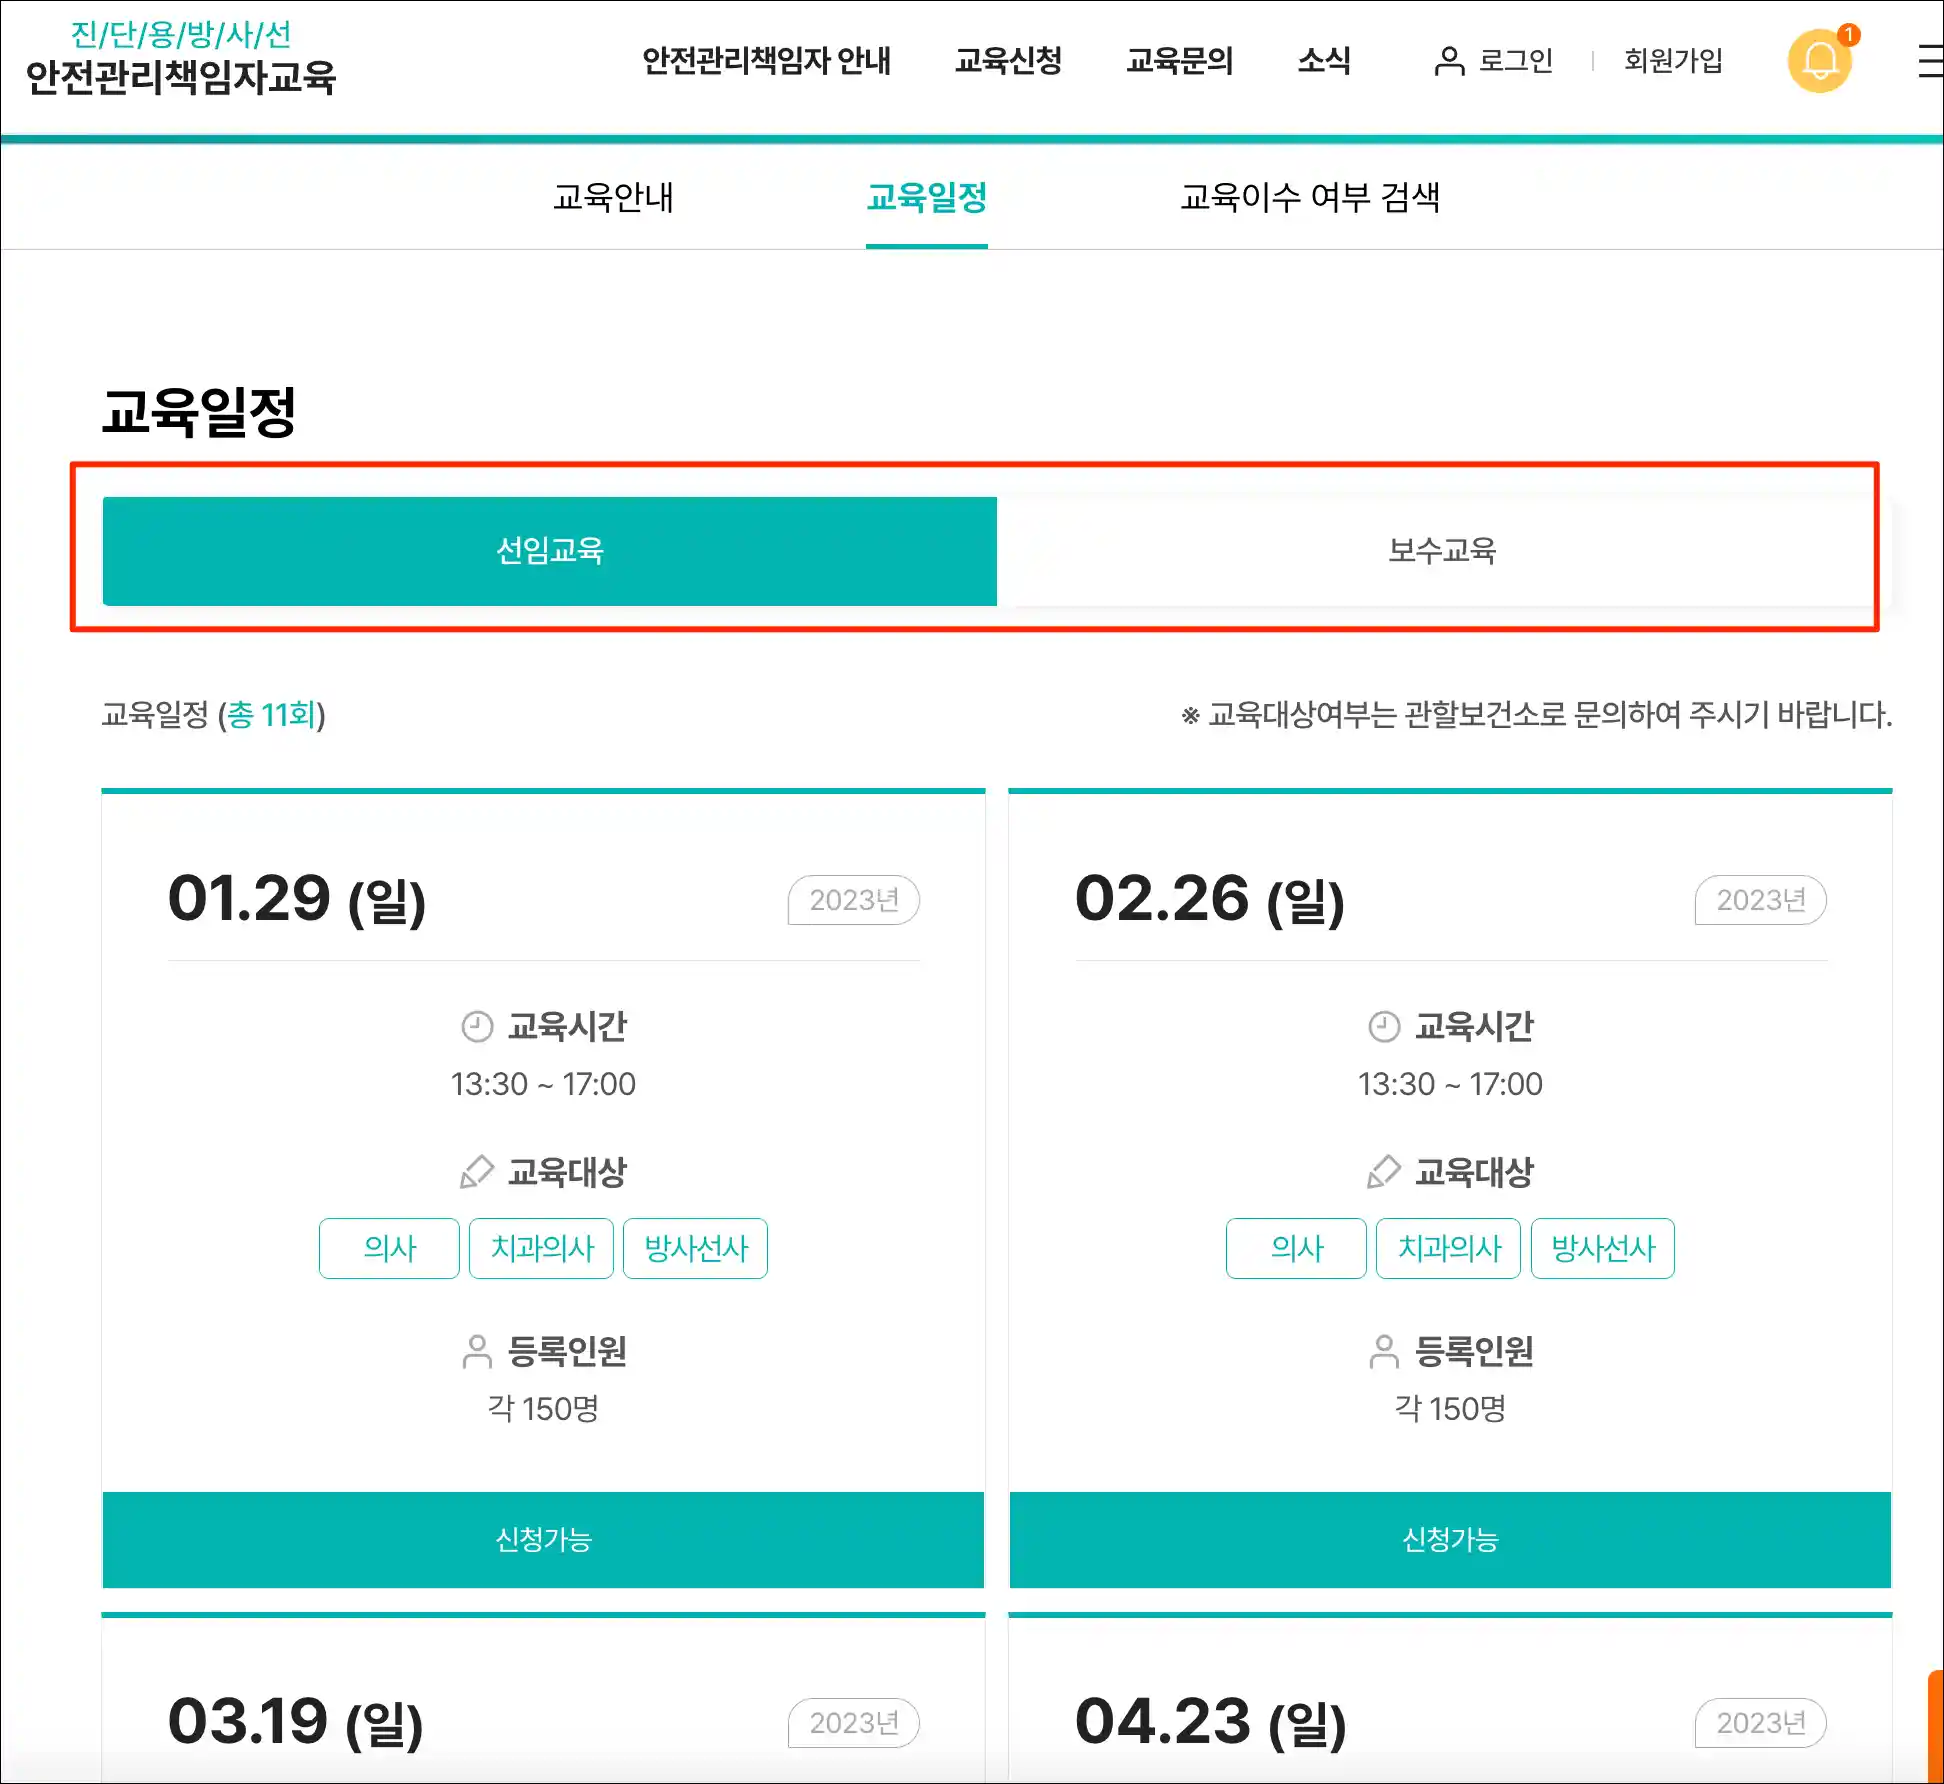Open the 교육신청 menu
The image size is (1944, 1784).
tap(1008, 61)
